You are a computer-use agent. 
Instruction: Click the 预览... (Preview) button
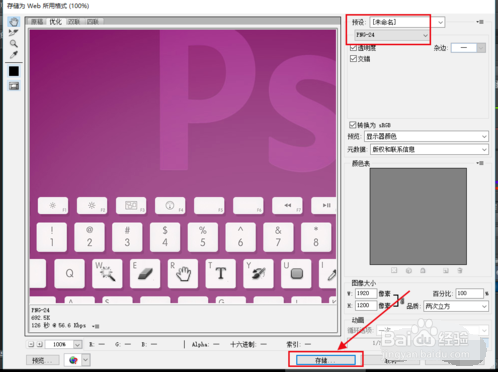tap(42, 360)
